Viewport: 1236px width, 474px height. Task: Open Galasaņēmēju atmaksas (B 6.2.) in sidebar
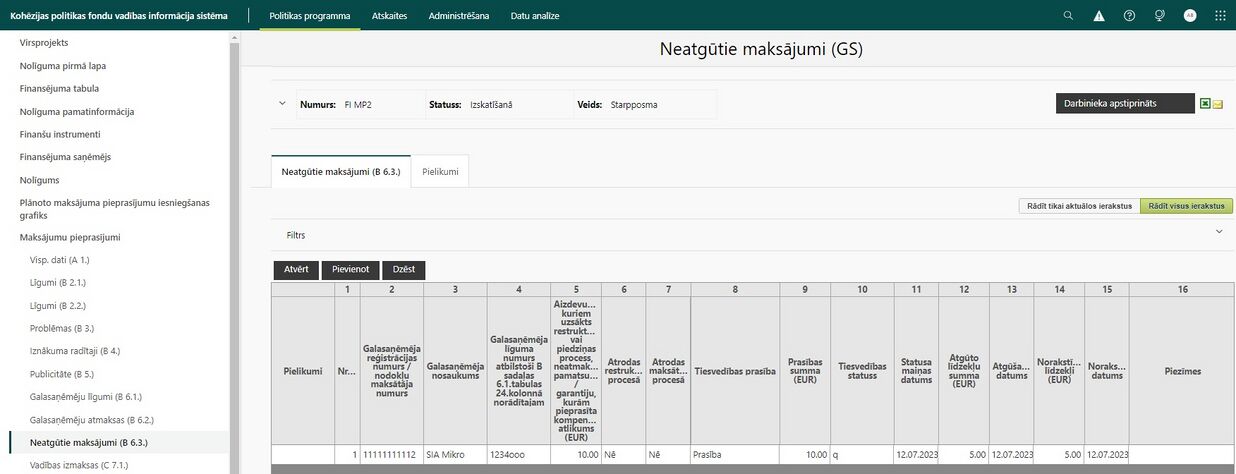click(92, 419)
